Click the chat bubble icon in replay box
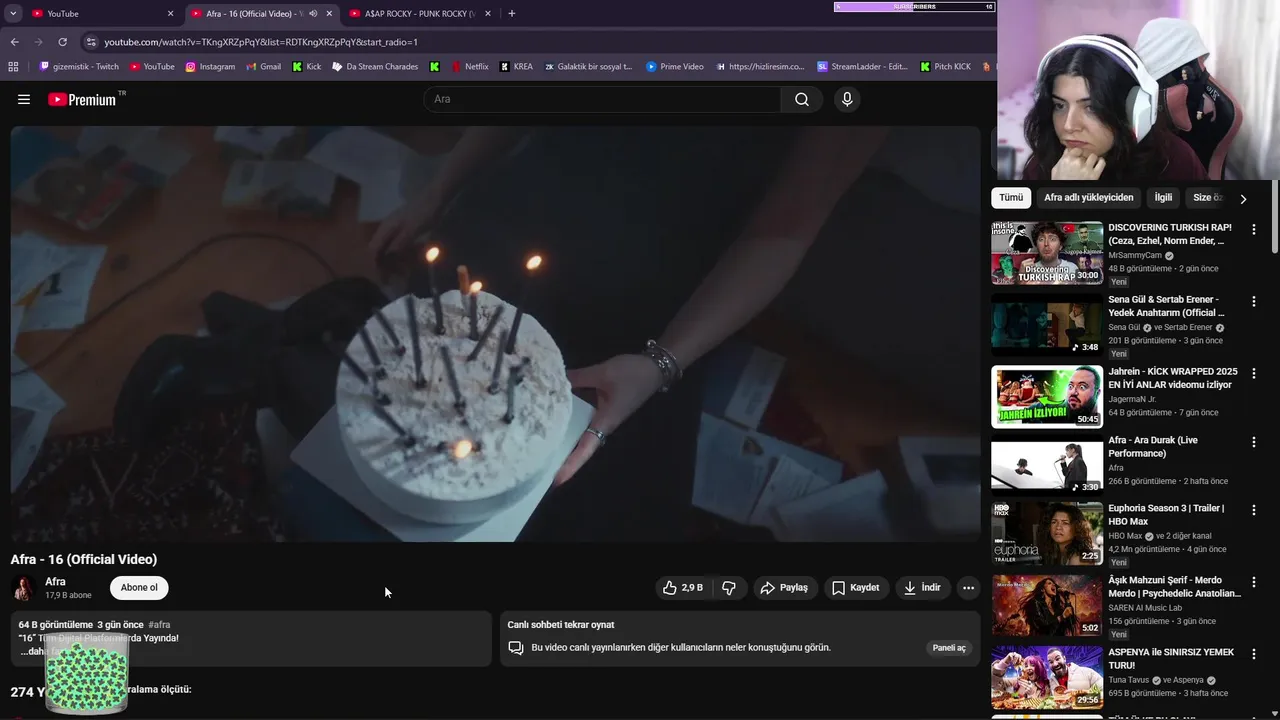This screenshot has width=1280, height=720. click(x=516, y=648)
